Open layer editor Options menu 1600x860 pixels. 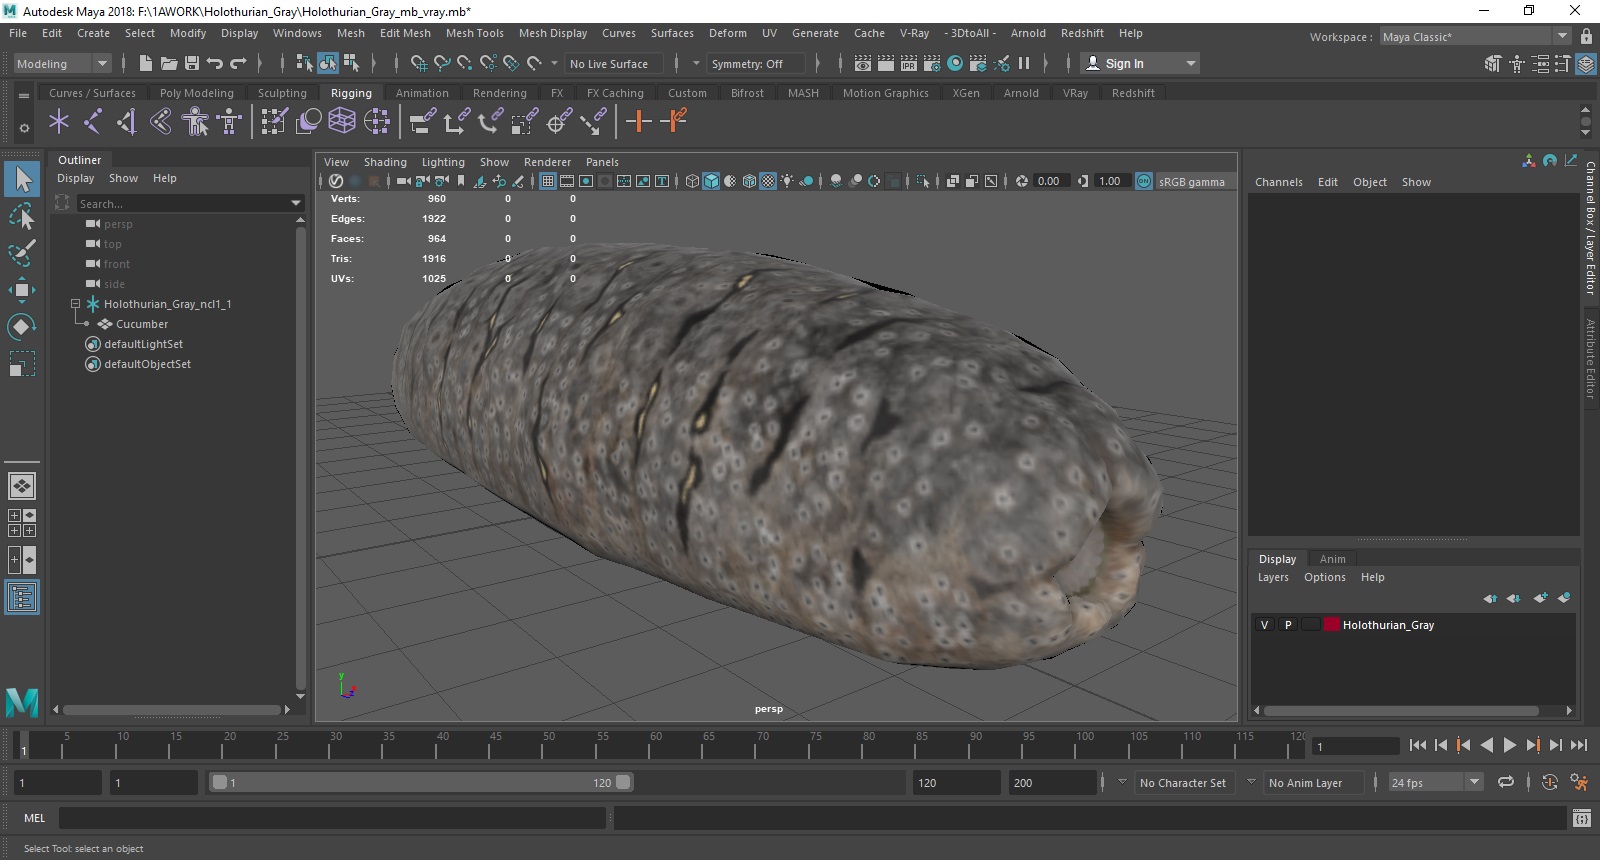coord(1325,577)
